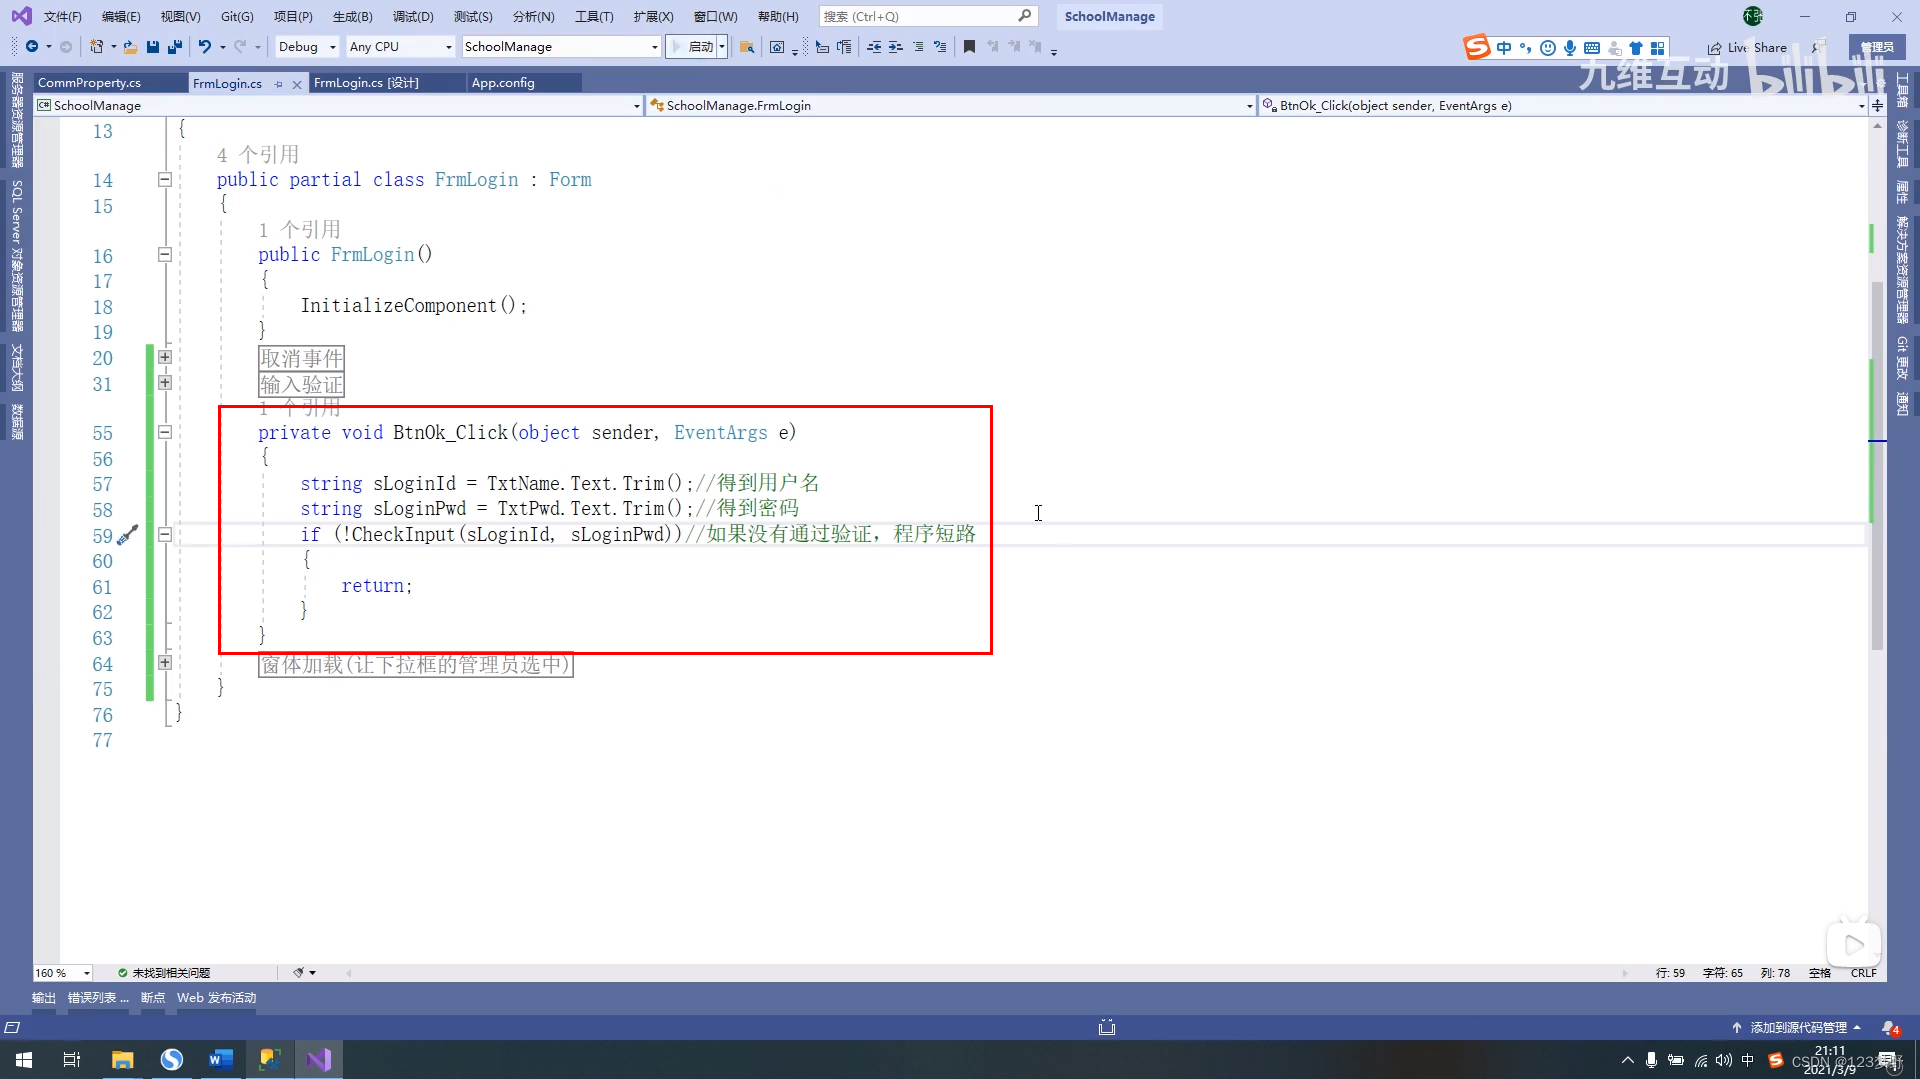Click 添加到源代码管理 in status bar

pyautogui.click(x=1797, y=1028)
